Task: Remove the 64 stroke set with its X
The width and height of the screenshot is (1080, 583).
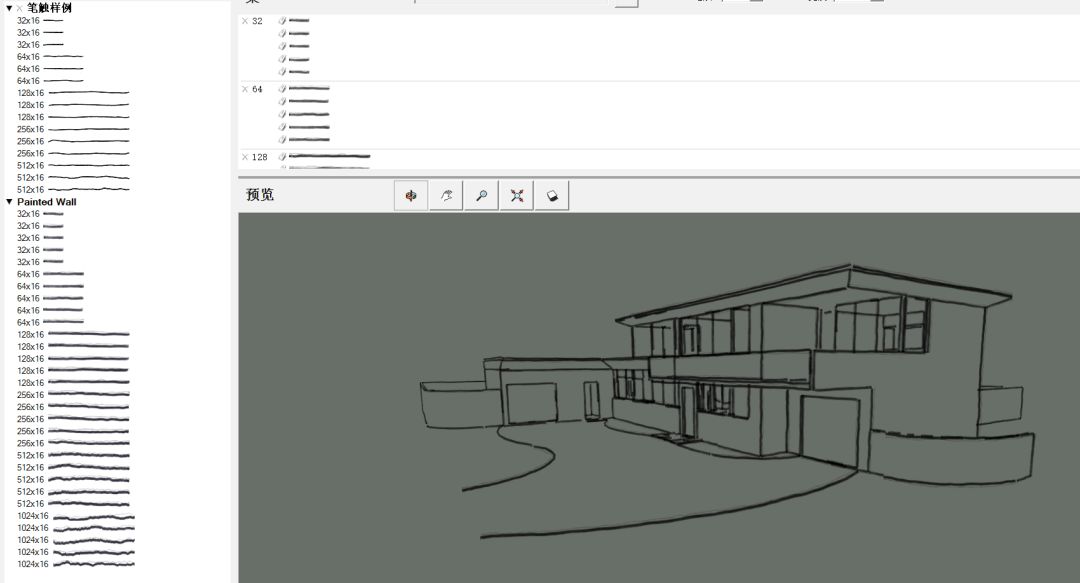Action: point(245,89)
